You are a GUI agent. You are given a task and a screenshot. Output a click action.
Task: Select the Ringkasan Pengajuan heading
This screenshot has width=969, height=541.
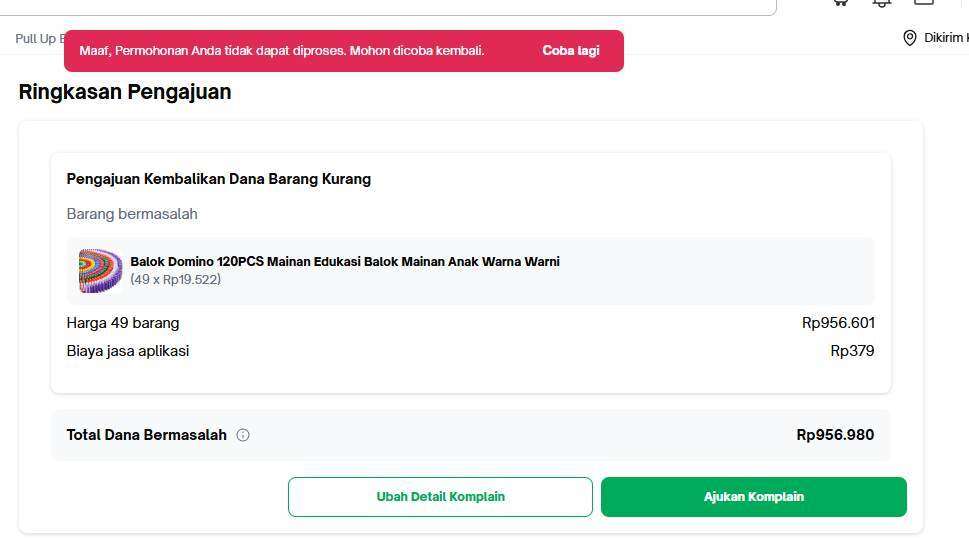pyautogui.click(x=125, y=92)
